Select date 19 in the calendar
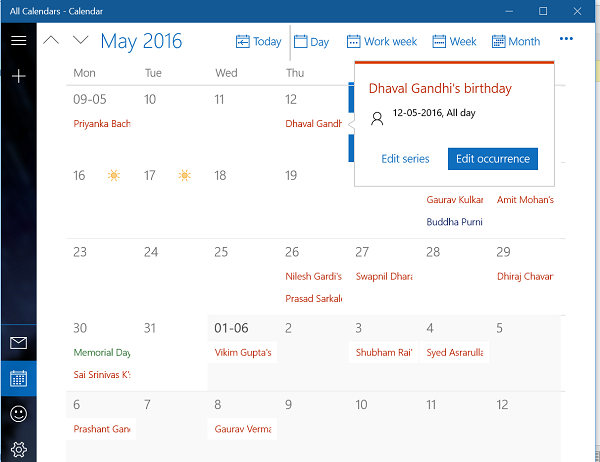Image resolution: width=600 pixels, height=462 pixels. [291, 175]
